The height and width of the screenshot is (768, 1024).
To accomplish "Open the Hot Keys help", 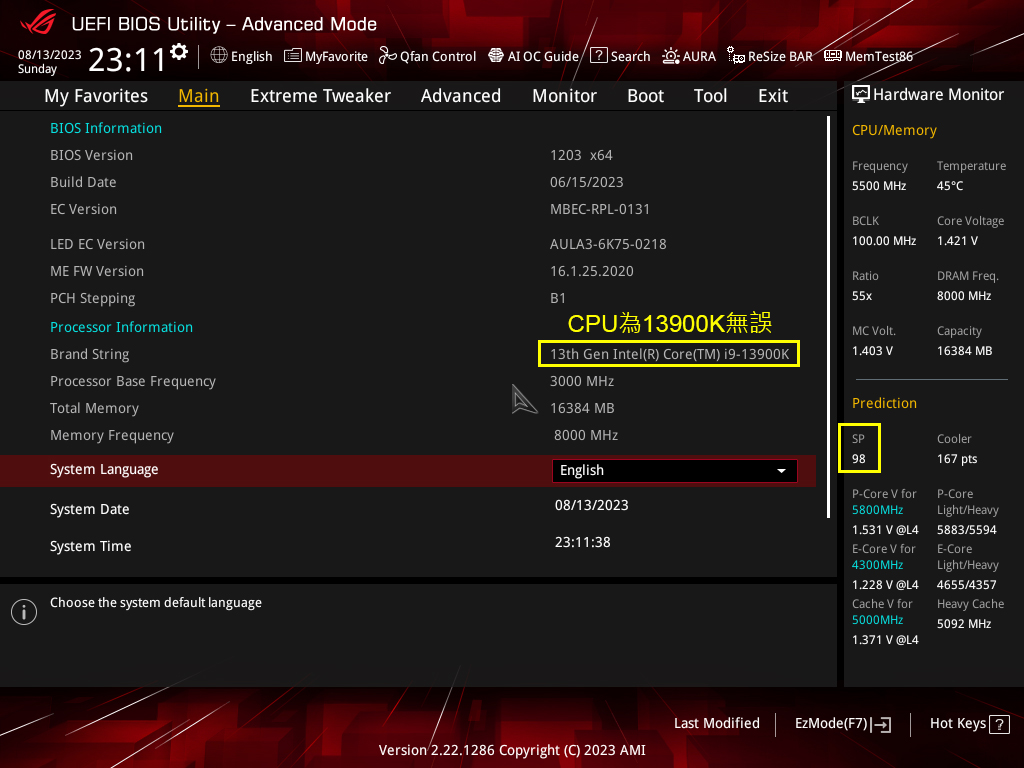I will pyautogui.click(x=969, y=723).
